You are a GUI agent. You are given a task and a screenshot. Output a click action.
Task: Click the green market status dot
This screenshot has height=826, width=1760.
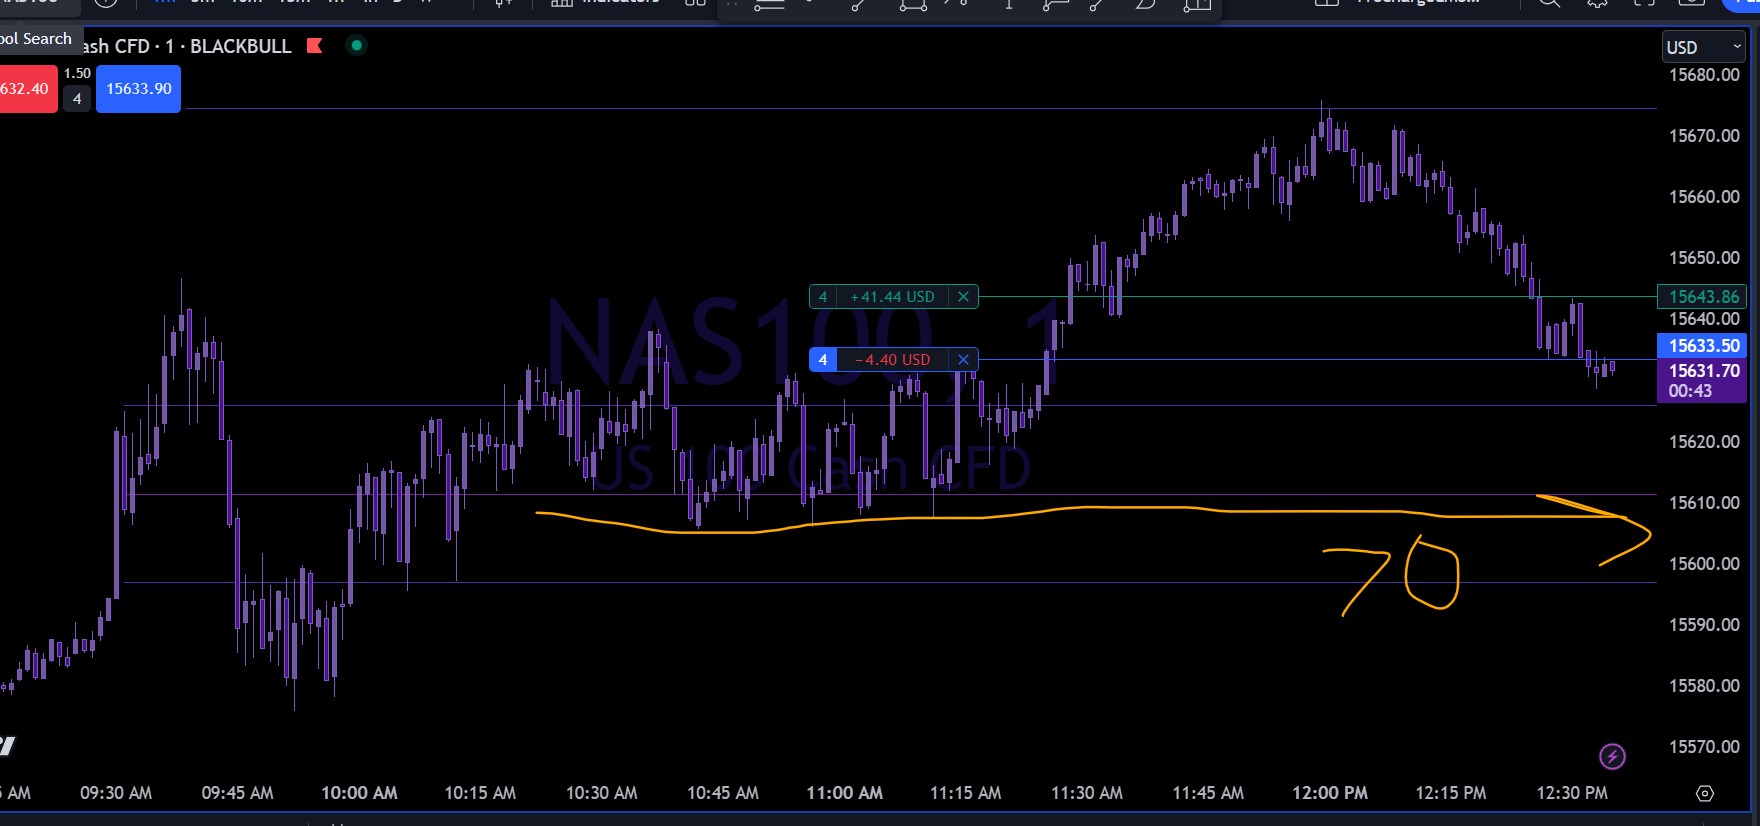tap(356, 45)
